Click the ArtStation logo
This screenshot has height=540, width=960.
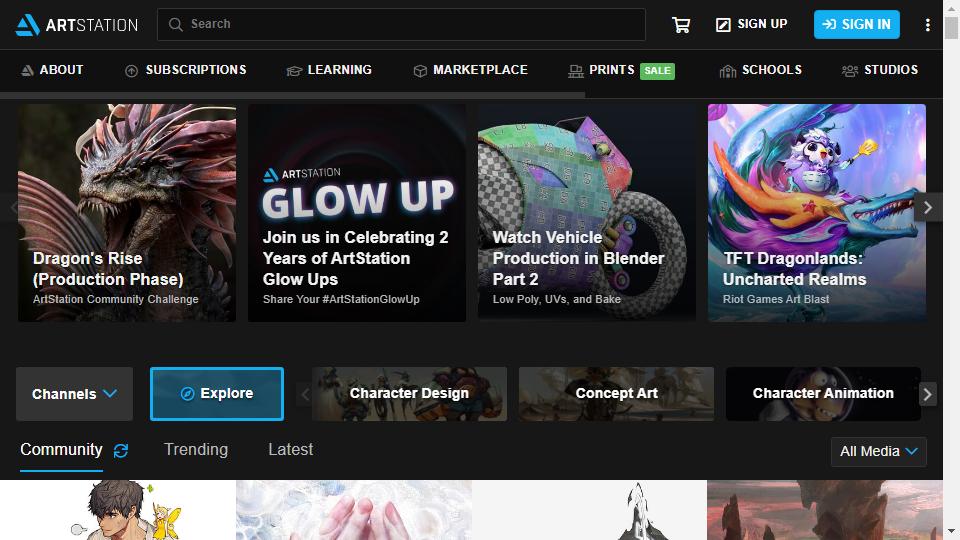point(77,24)
